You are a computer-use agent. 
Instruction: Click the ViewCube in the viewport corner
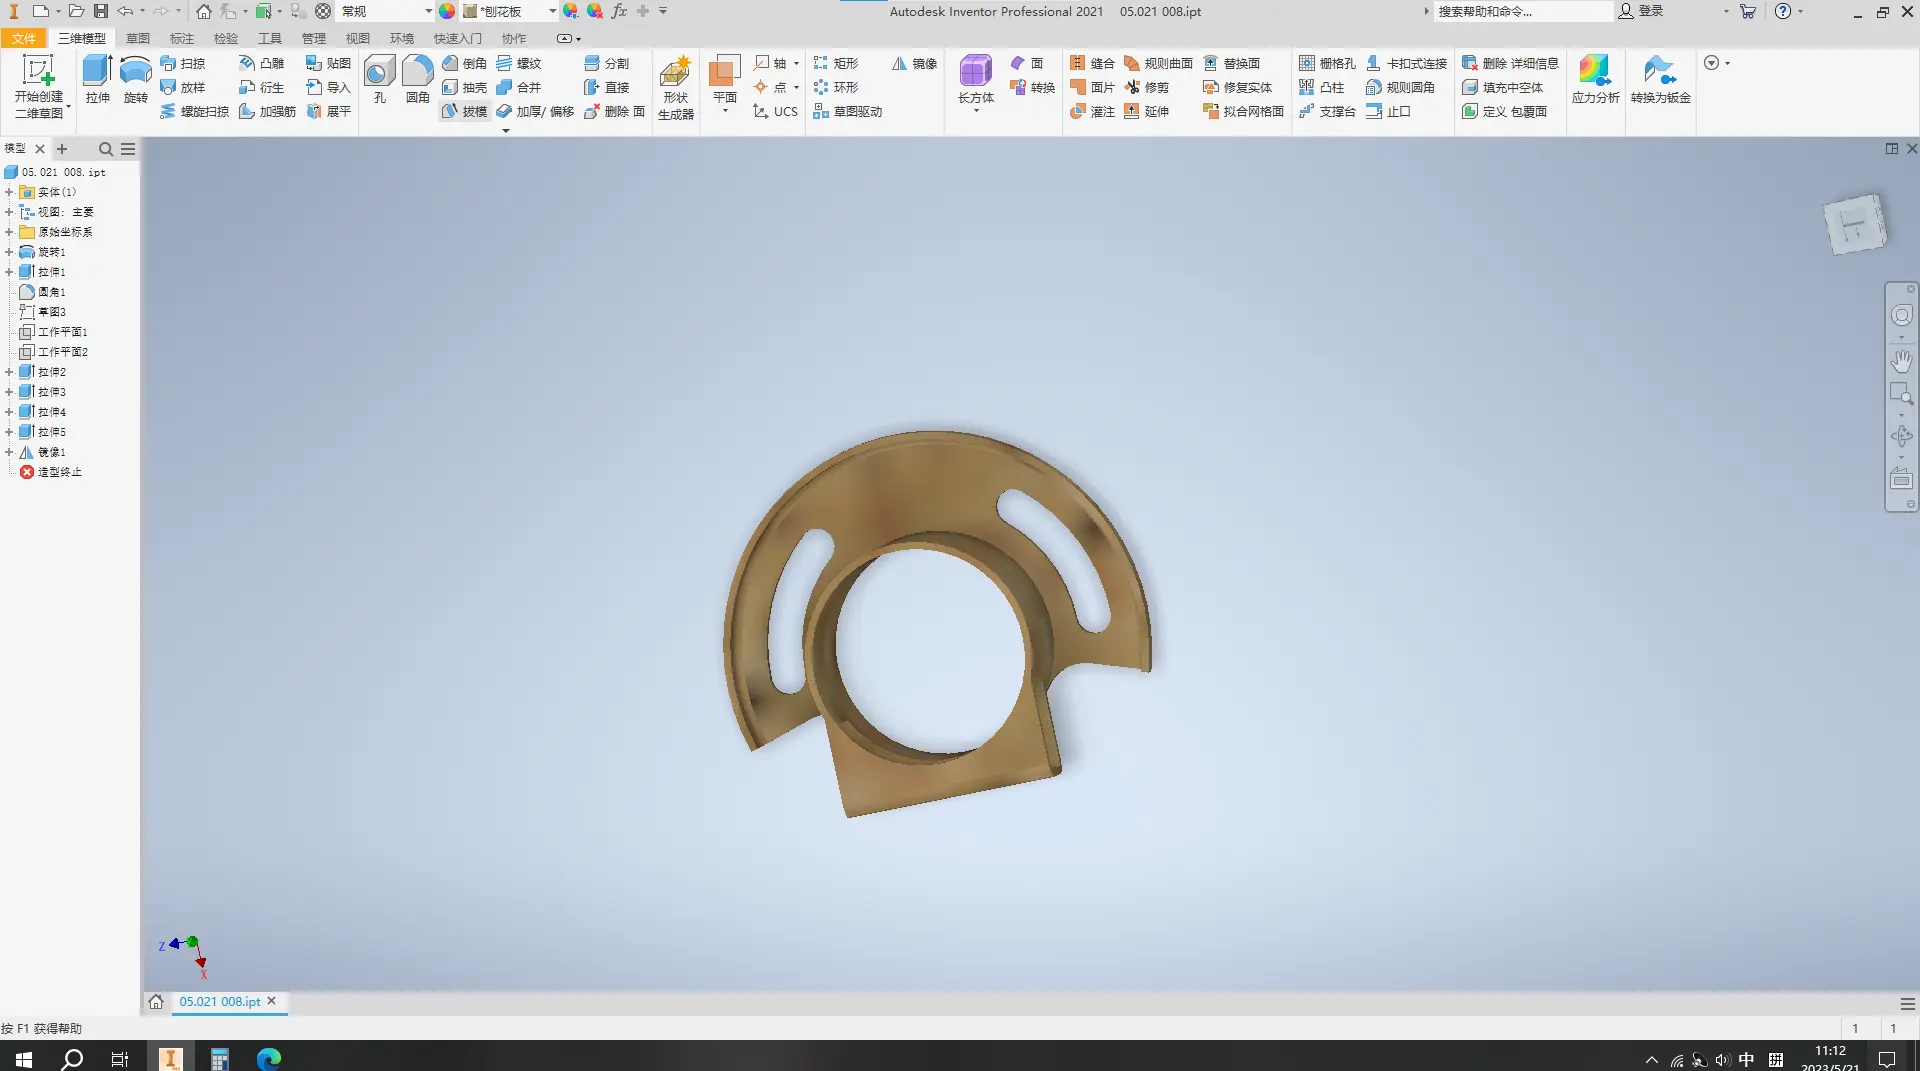point(1855,224)
